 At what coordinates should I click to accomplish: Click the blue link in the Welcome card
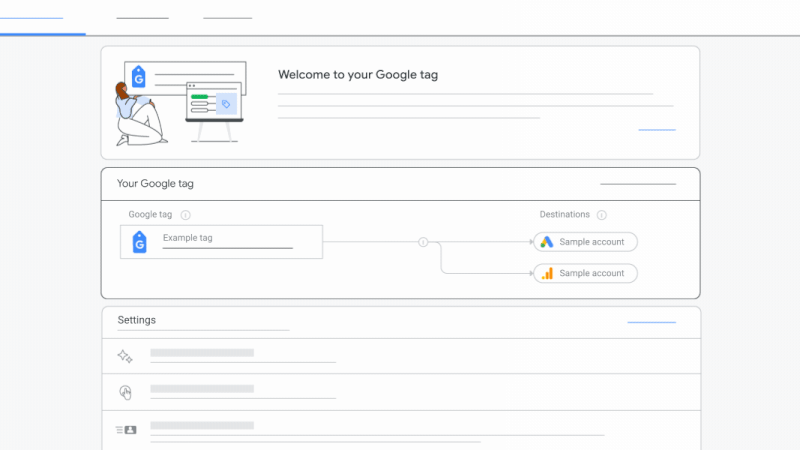click(x=656, y=130)
